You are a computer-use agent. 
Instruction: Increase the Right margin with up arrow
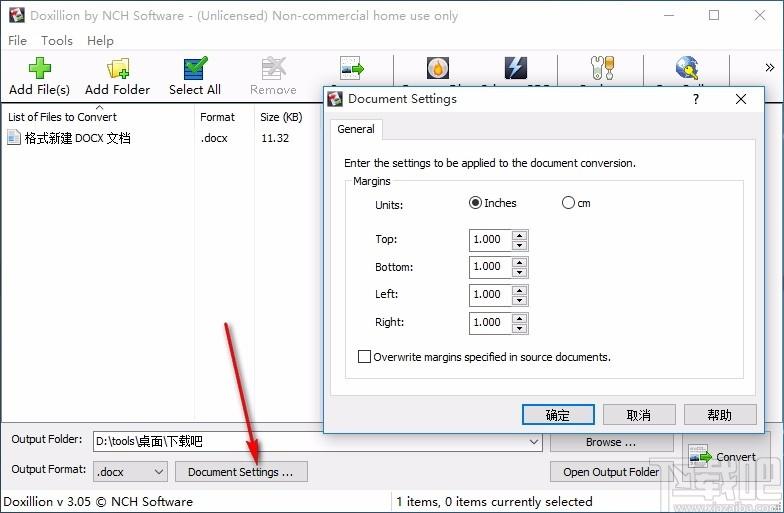[520, 318]
